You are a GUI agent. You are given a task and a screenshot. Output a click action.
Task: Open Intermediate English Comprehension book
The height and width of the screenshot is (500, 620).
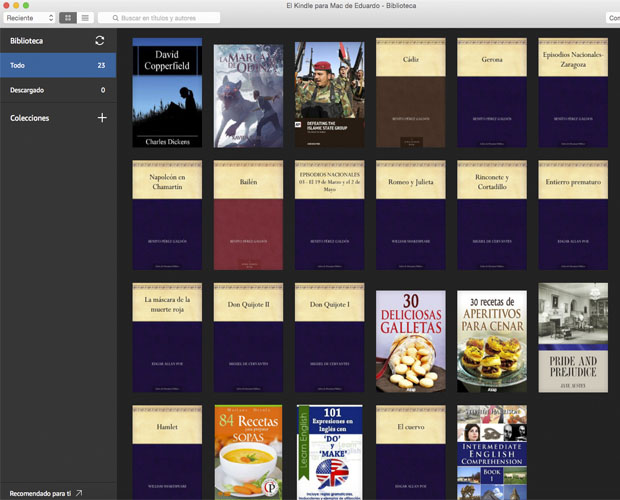tap(492, 453)
